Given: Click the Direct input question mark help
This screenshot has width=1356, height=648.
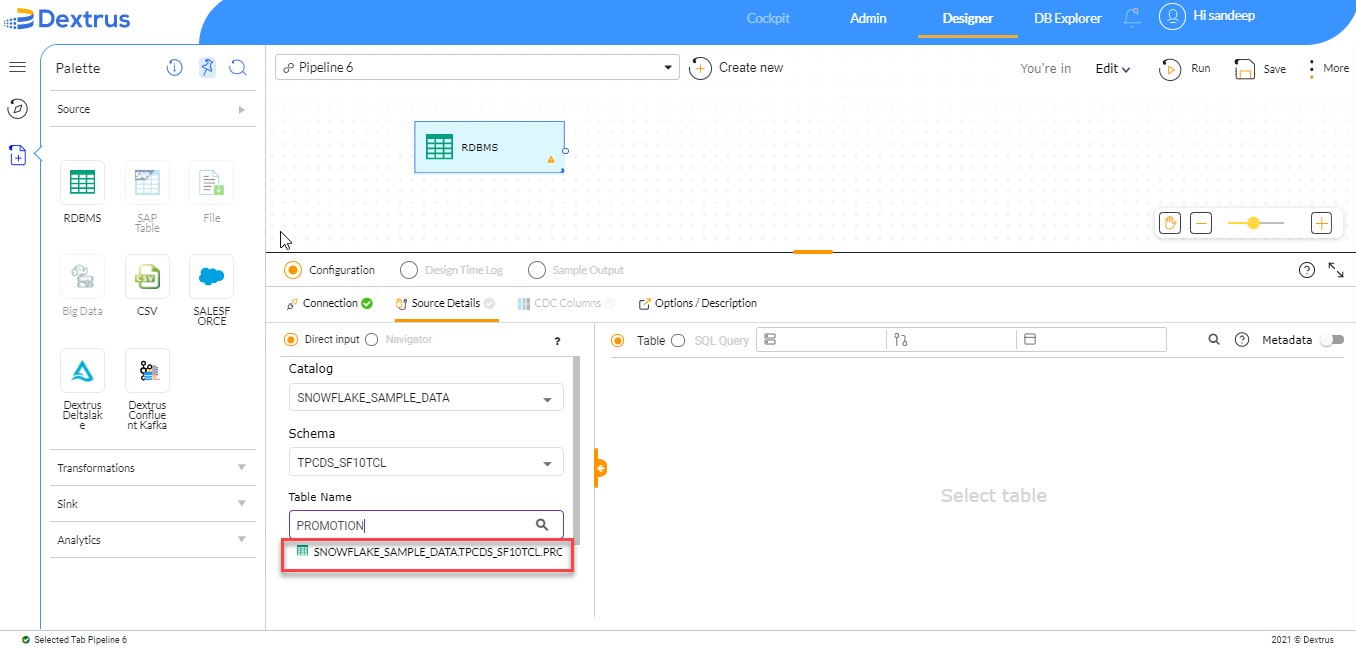Looking at the screenshot, I should coord(557,341).
